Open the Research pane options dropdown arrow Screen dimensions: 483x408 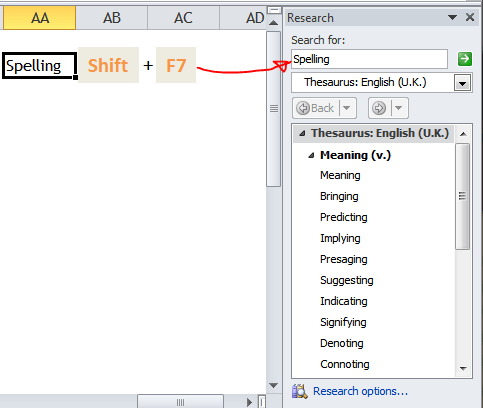tap(452, 17)
